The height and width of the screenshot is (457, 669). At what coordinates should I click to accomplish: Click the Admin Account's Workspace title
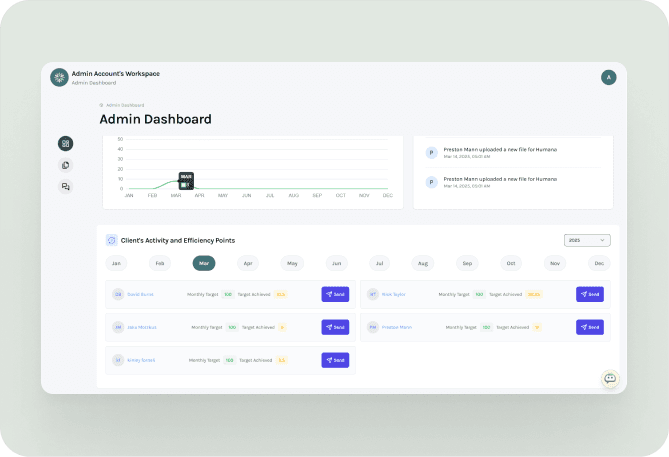coord(116,74)
